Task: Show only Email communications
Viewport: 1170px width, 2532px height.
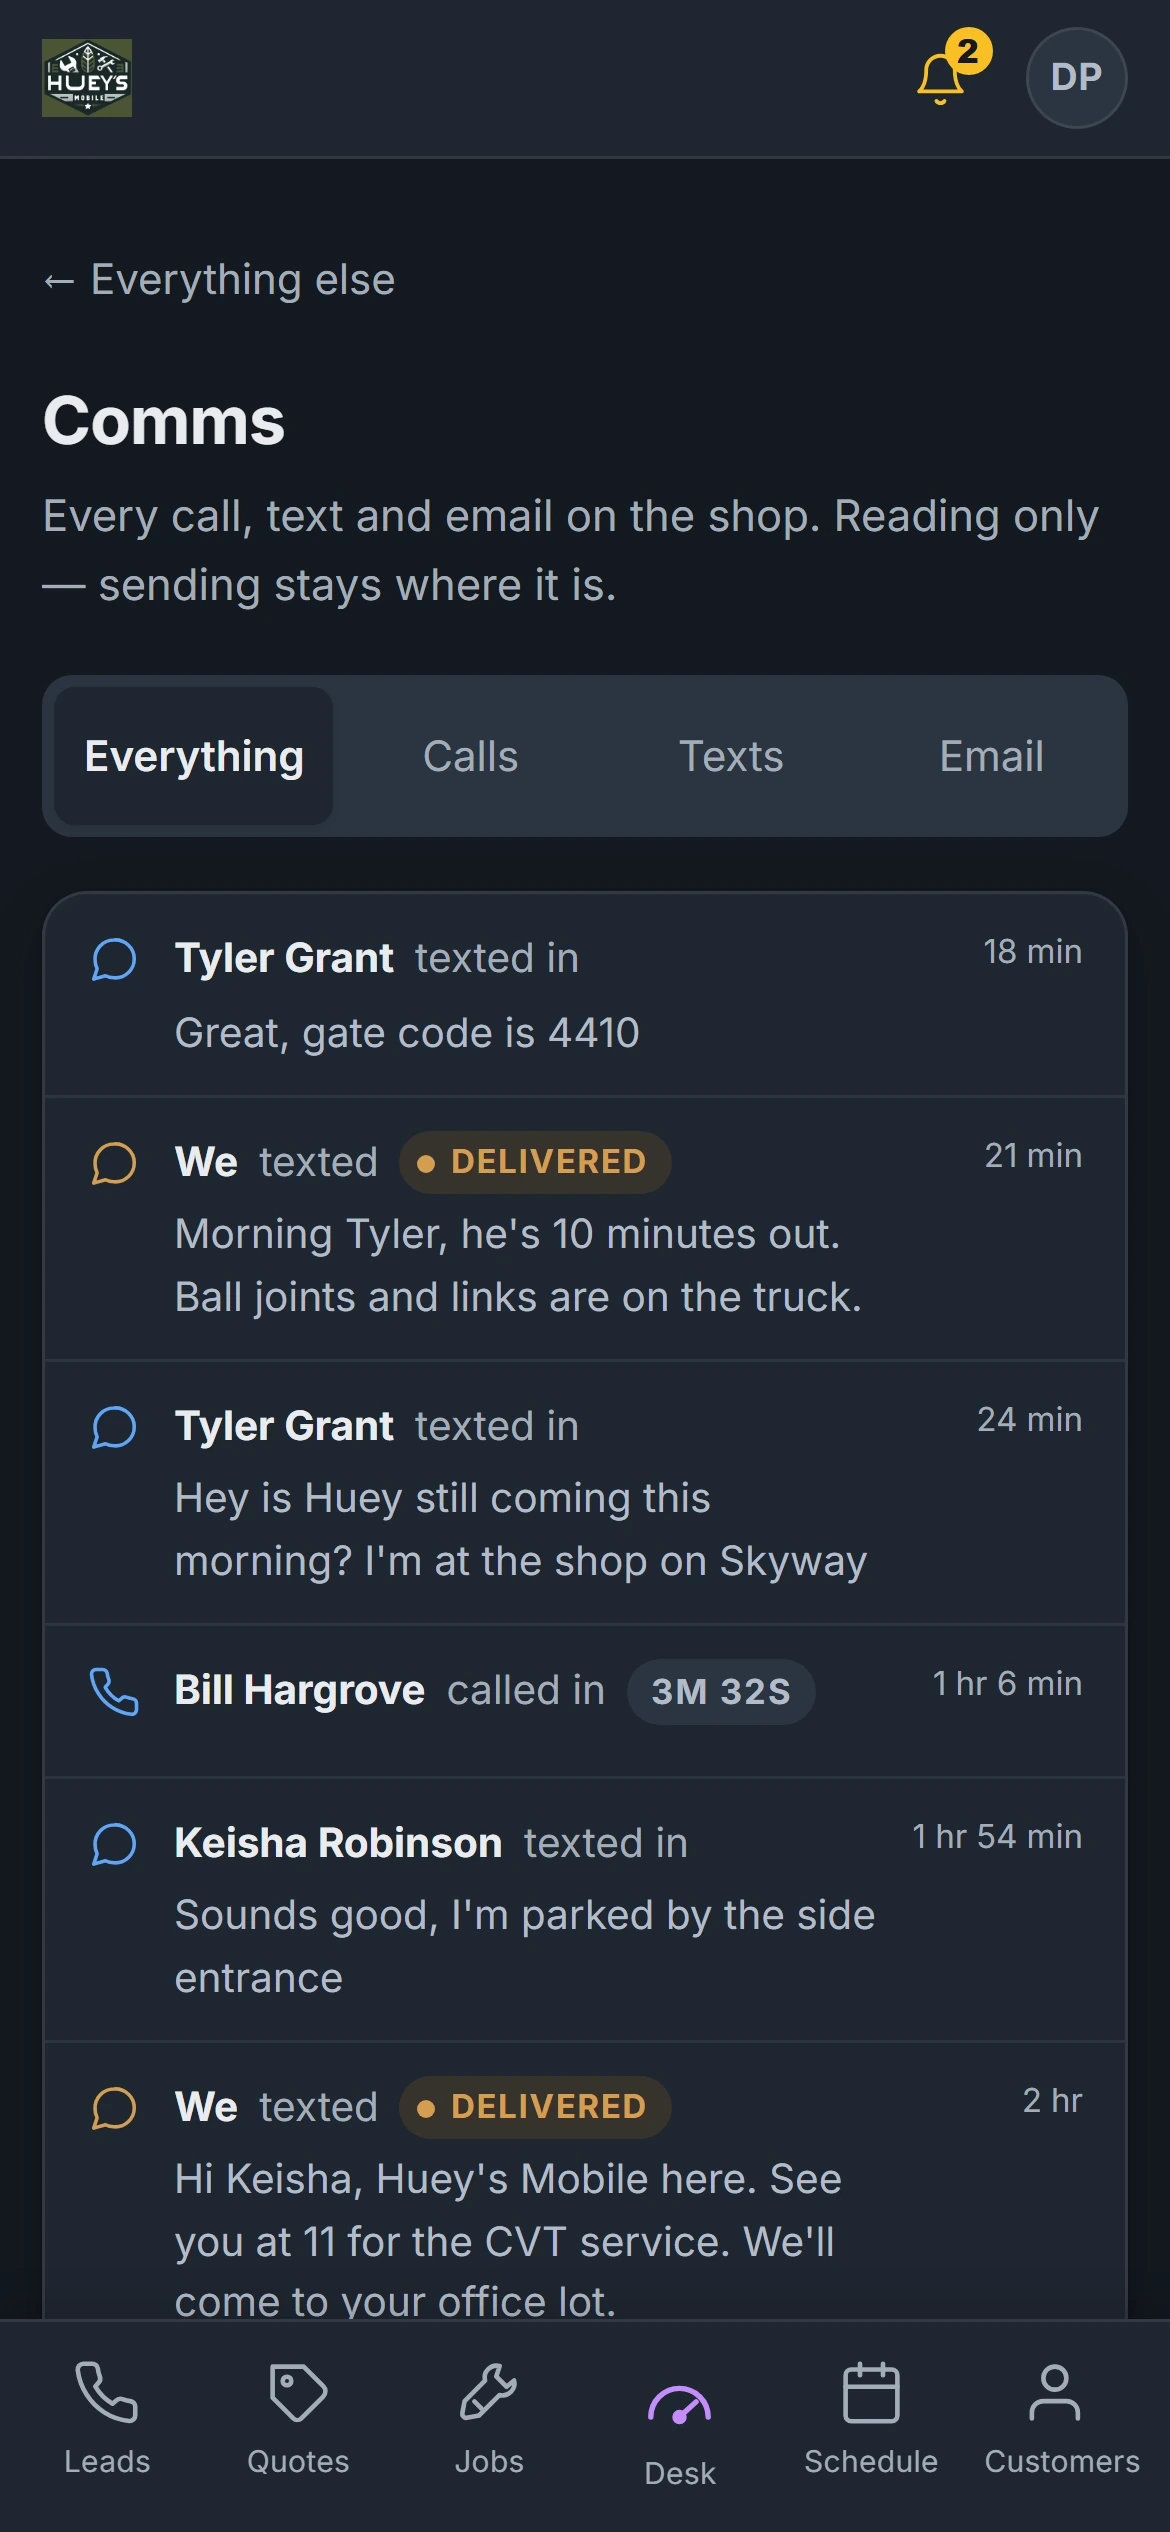Action: 992,756
